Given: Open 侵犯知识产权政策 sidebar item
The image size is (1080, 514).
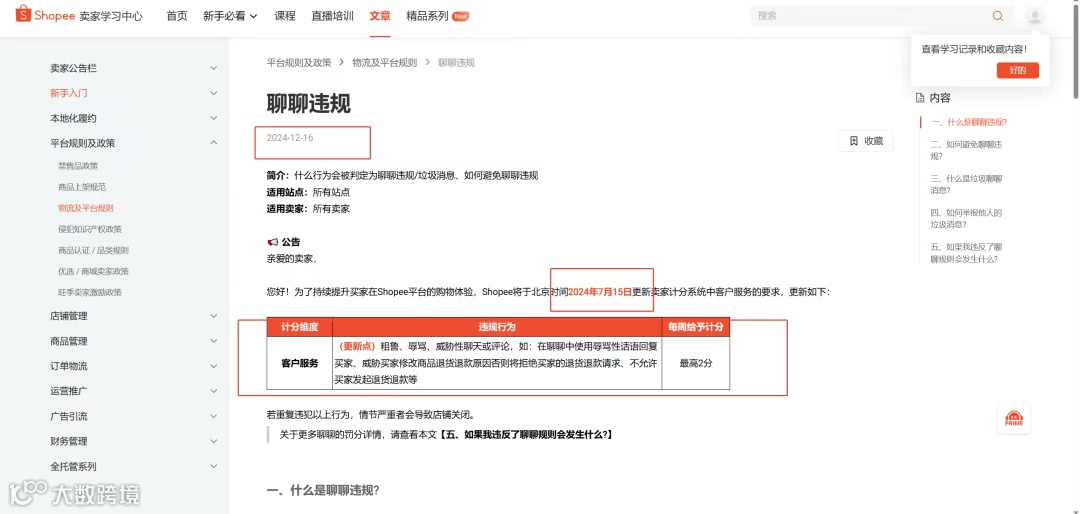Looking at the screenshot, I should pos(90,229).
